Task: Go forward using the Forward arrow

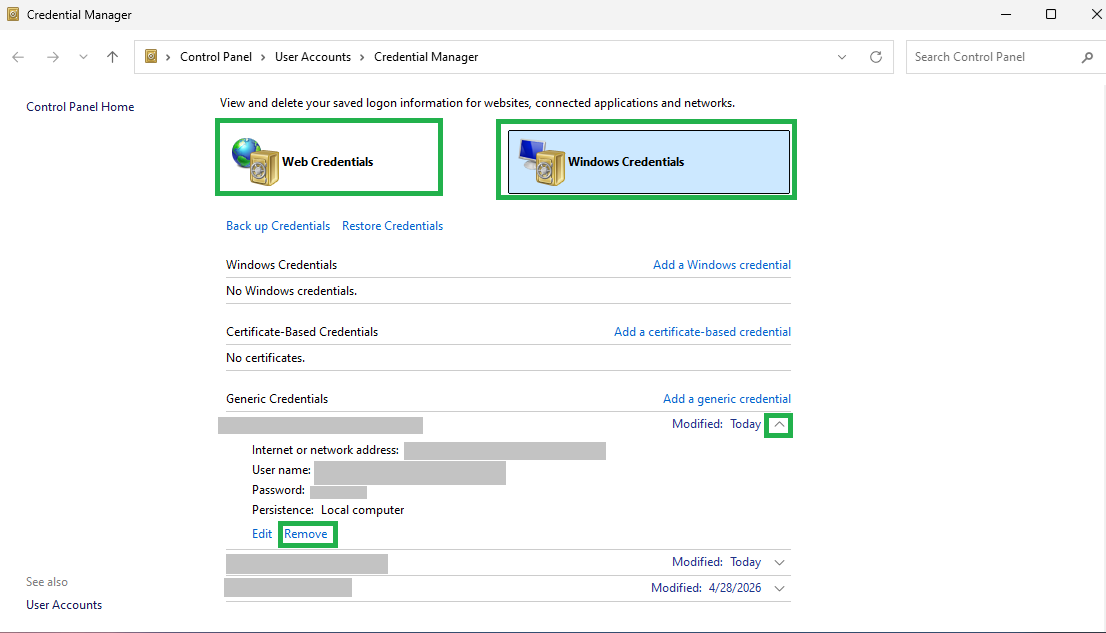Action: [x=53, y=57]
